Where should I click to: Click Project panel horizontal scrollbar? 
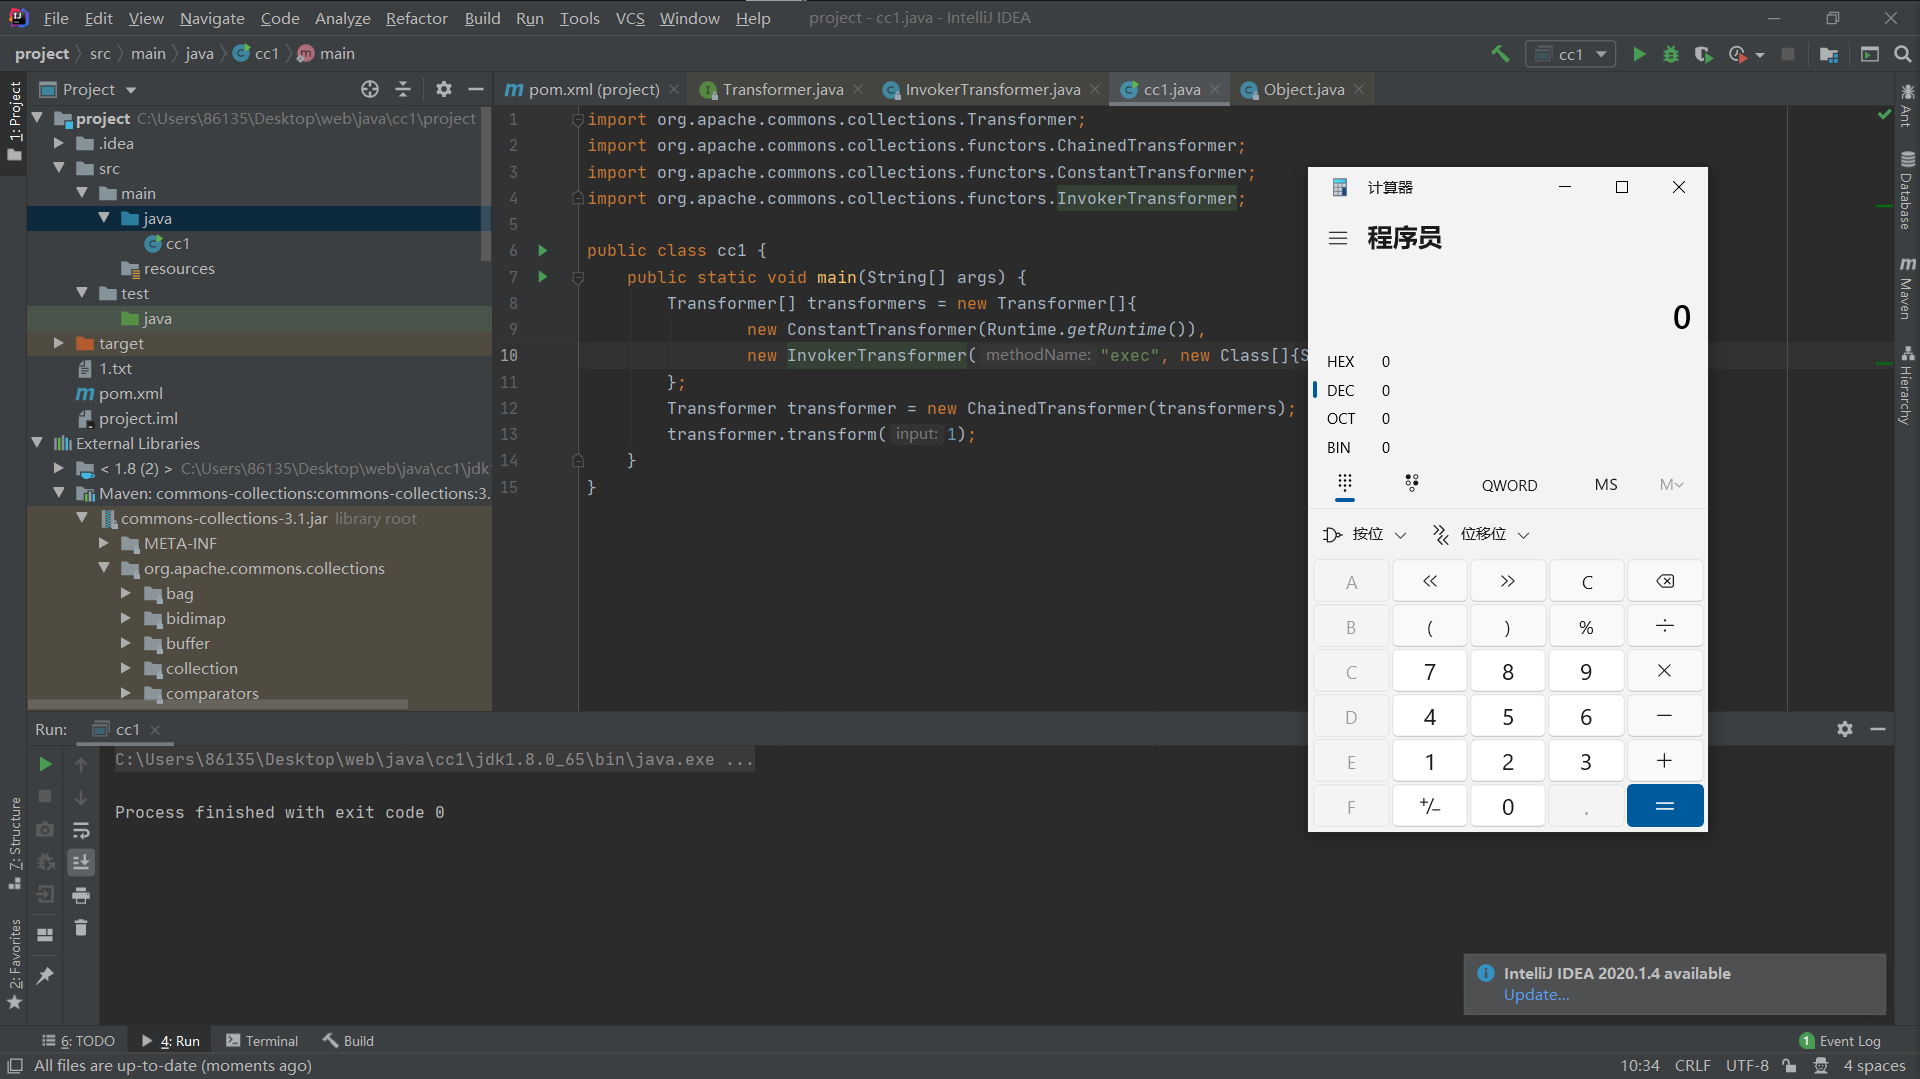(x=218, y=704)
